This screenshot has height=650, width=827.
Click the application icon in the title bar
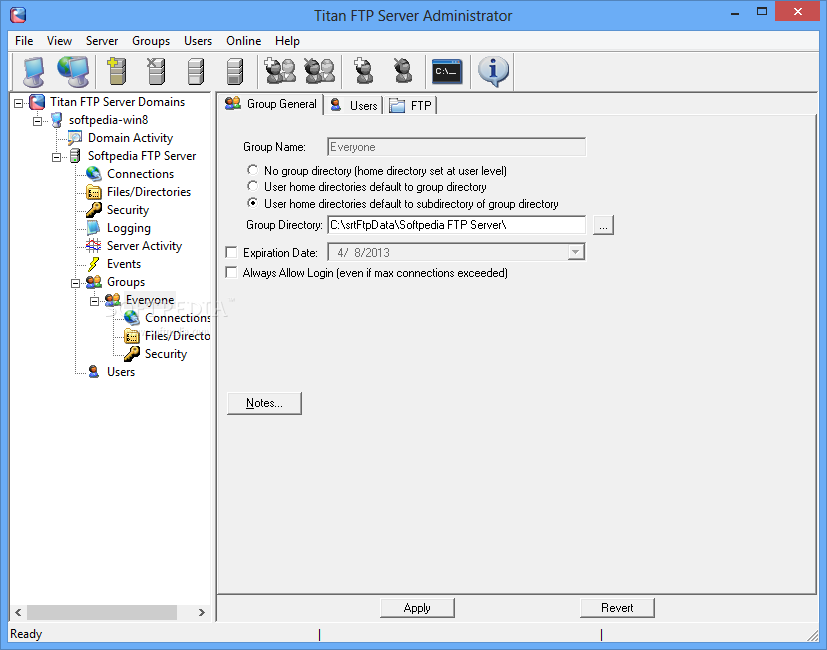click(18, 15)
